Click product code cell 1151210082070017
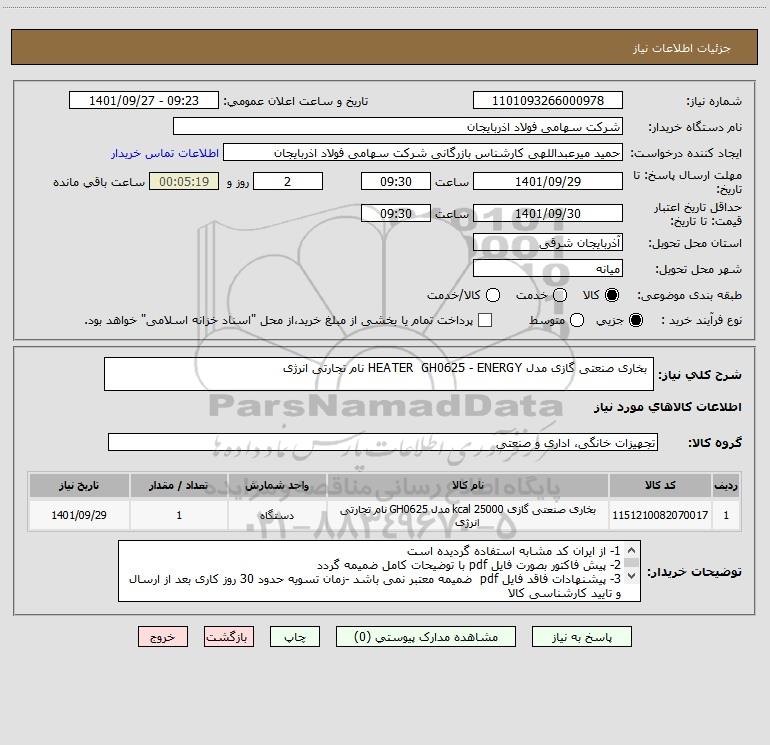This screenshot has width=770, height=745. (x=660, y=515)
